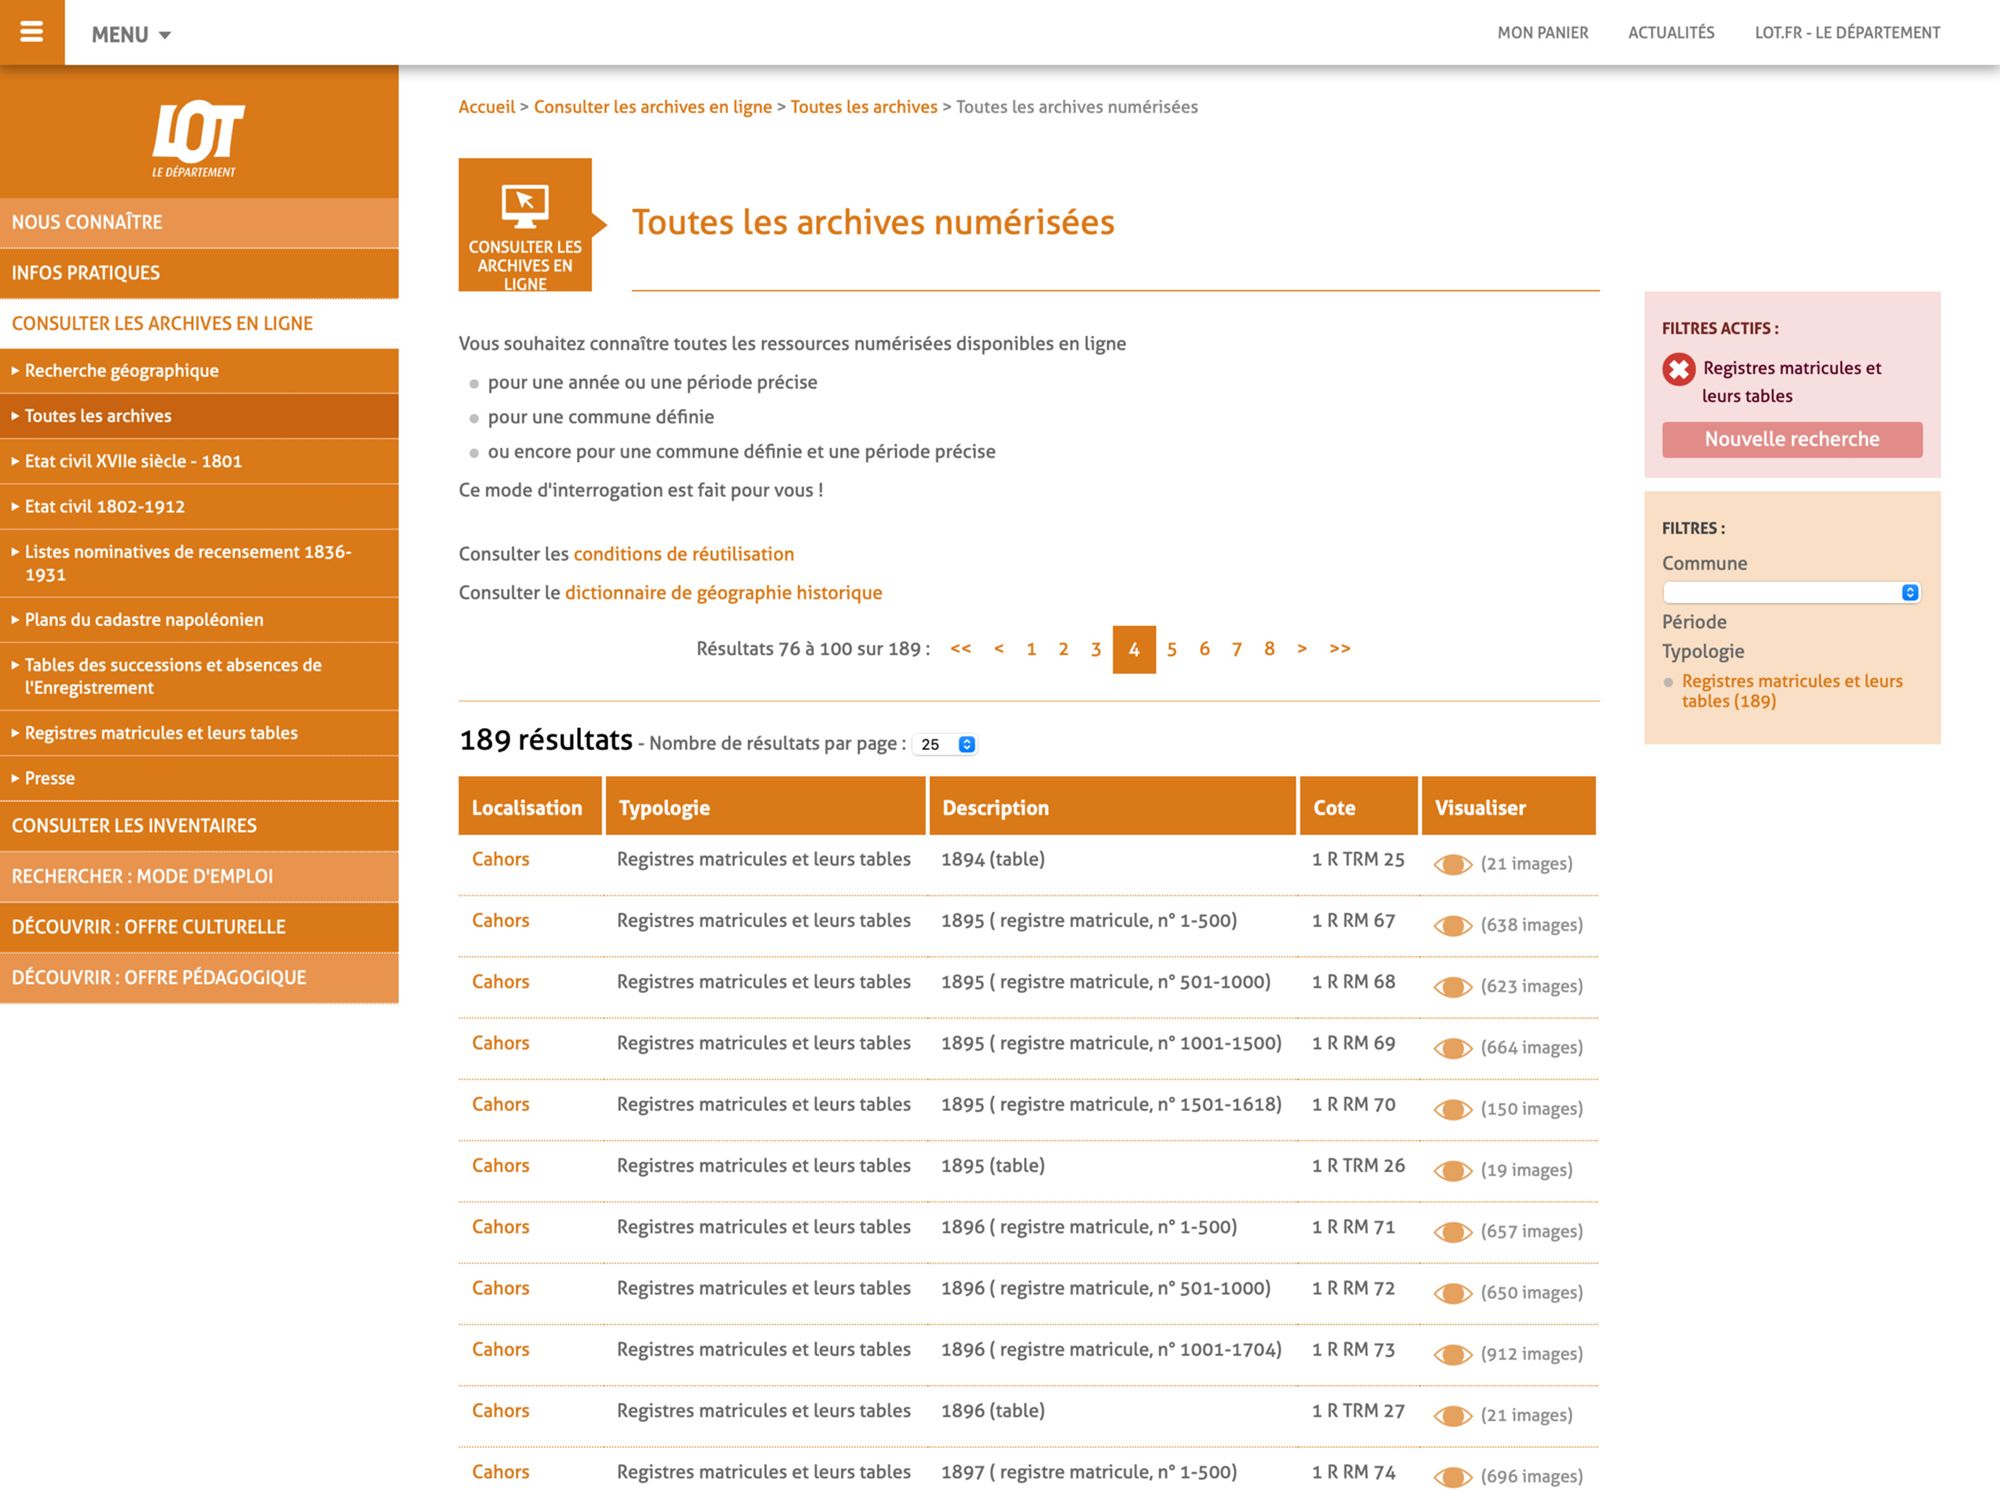The height and width of the screenshot is (1500, 2000).
Task: Click the Lot département logo
Action: pos(198,137)
